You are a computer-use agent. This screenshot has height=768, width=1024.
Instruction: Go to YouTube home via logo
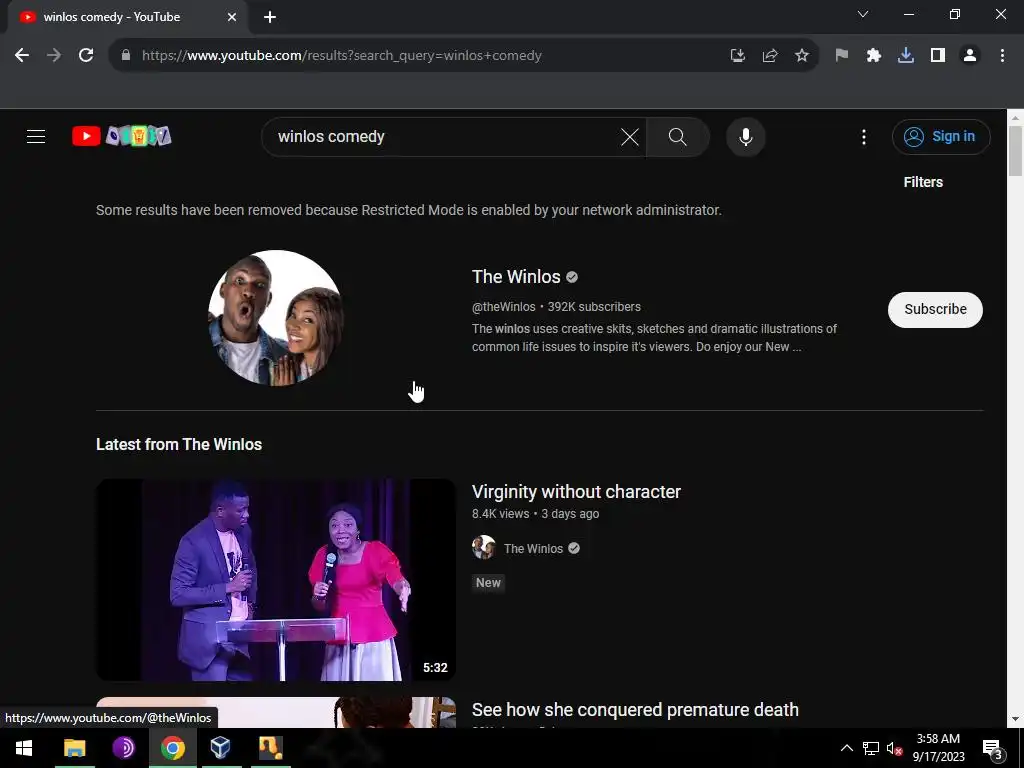(122, 136)
